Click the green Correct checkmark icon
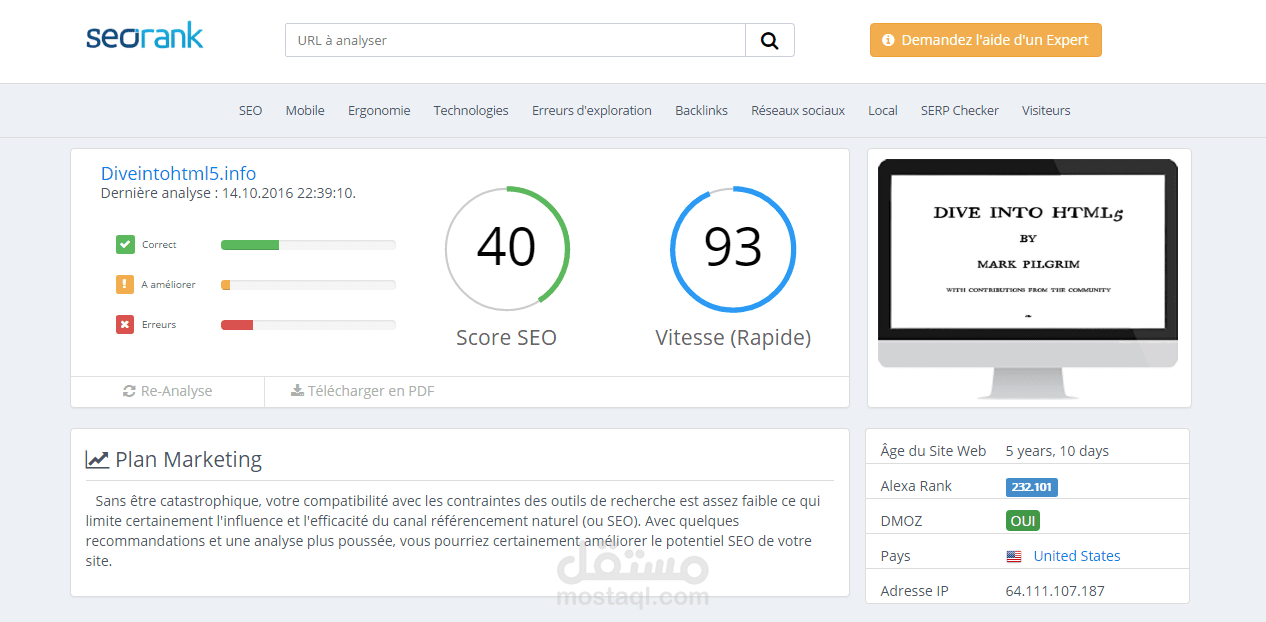Viewport: 1266px width, 622px height. point(125,244)
